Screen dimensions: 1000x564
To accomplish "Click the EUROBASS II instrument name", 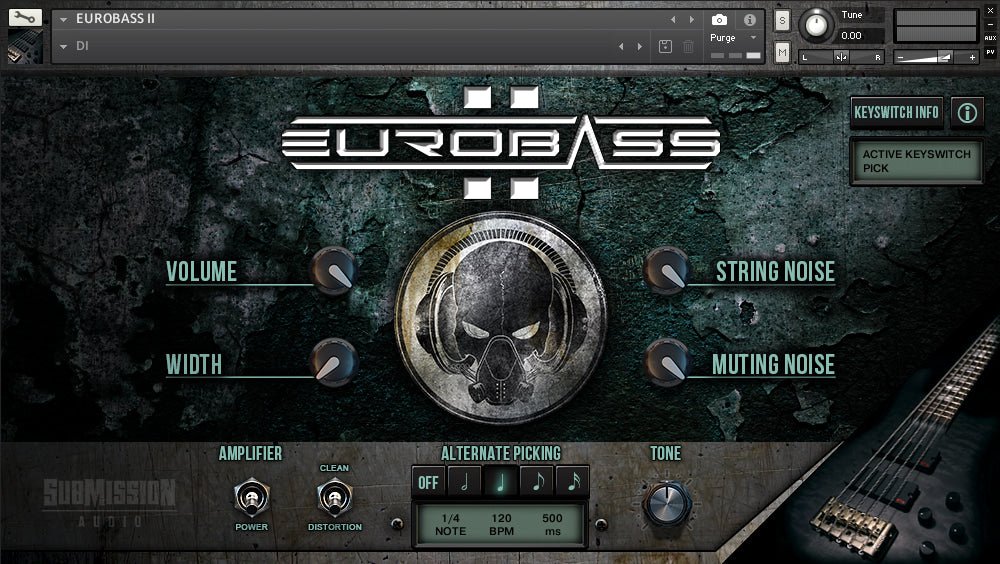I will tap(115, 19).
